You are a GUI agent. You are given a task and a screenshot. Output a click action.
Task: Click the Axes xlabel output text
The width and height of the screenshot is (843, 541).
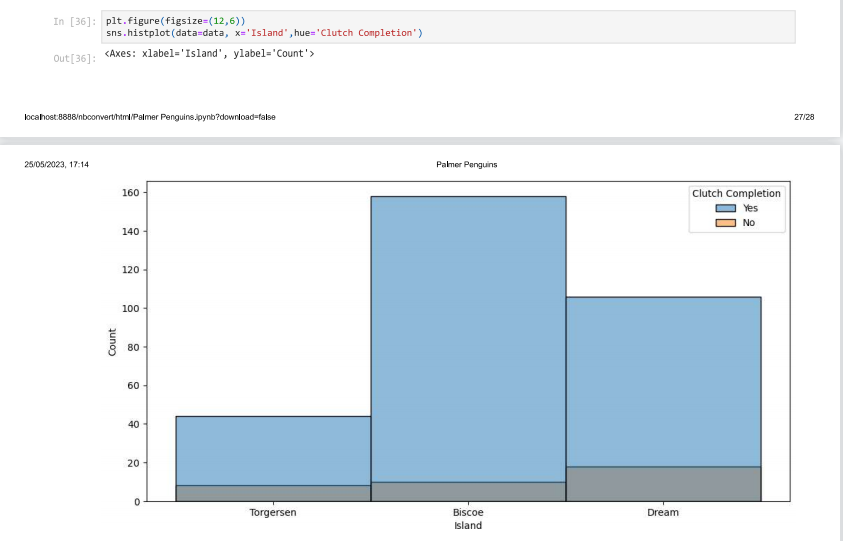[209, 54]
